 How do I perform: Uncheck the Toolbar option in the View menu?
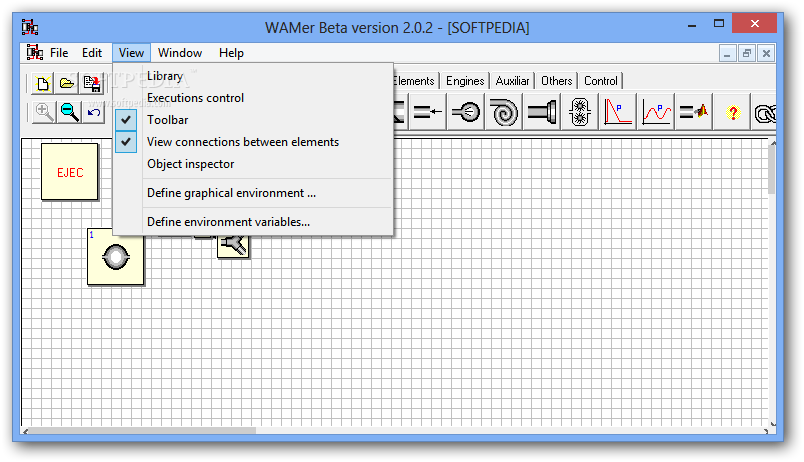coord(253,119)
